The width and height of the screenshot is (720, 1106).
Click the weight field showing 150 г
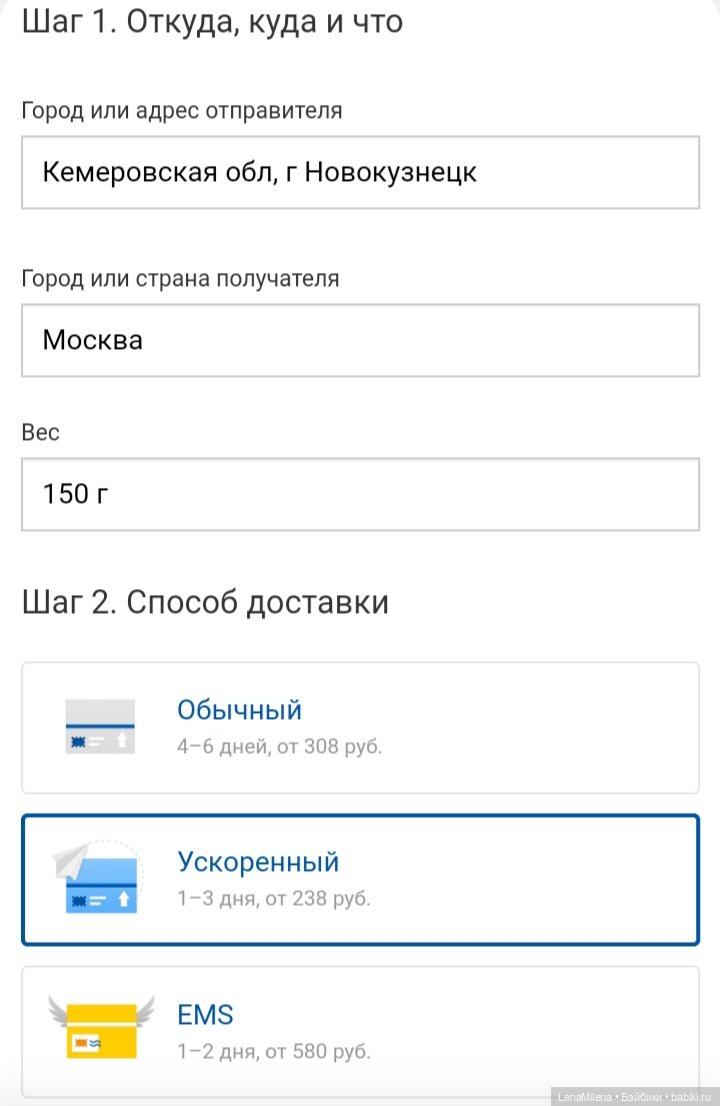360,494
